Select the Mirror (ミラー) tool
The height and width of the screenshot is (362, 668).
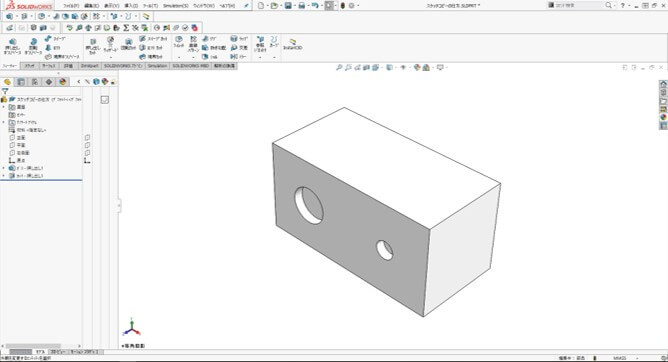click(x=239, y=56)
